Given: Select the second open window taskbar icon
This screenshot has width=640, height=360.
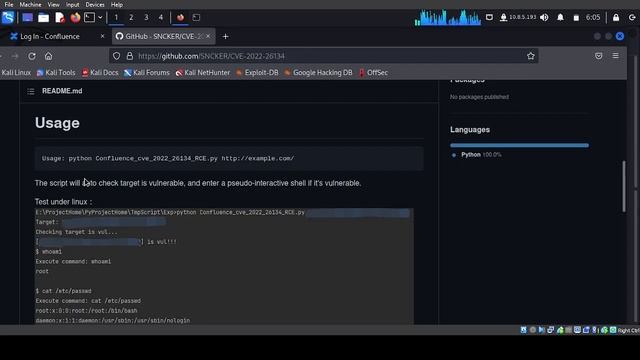Looking at the screenshot, I should point(196,18).
